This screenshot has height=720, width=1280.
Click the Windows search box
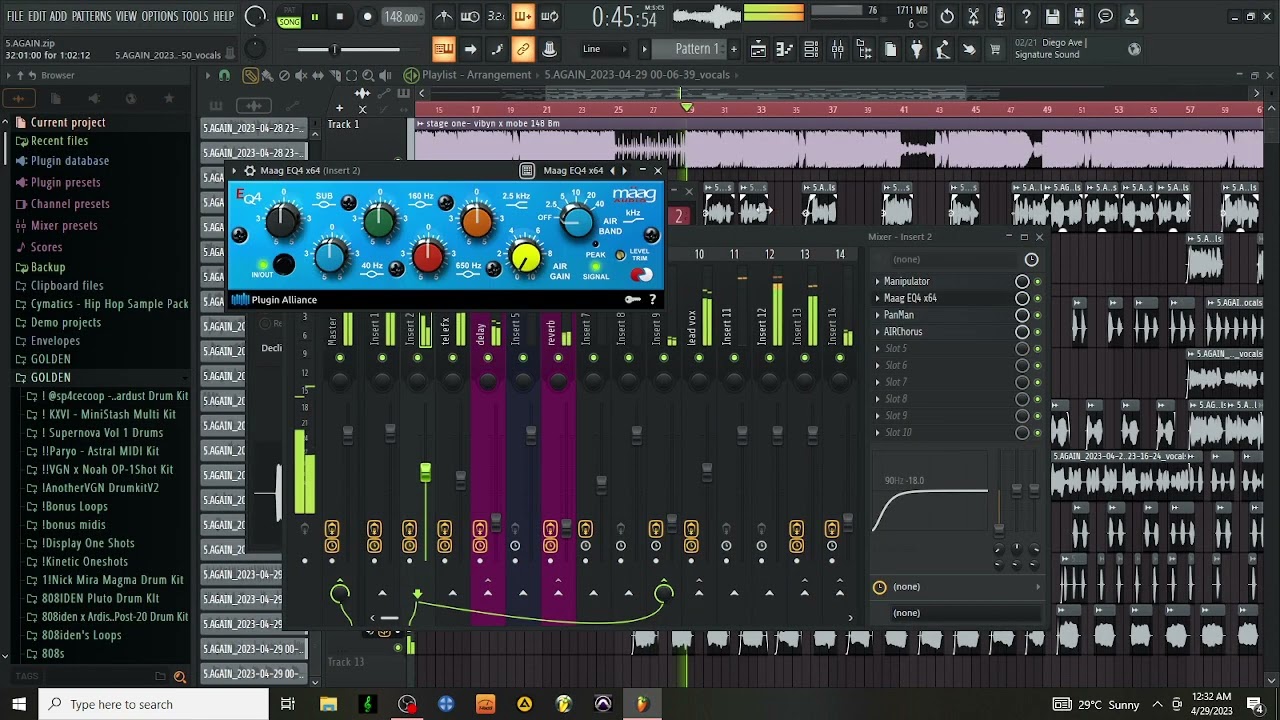click(154, 704)
